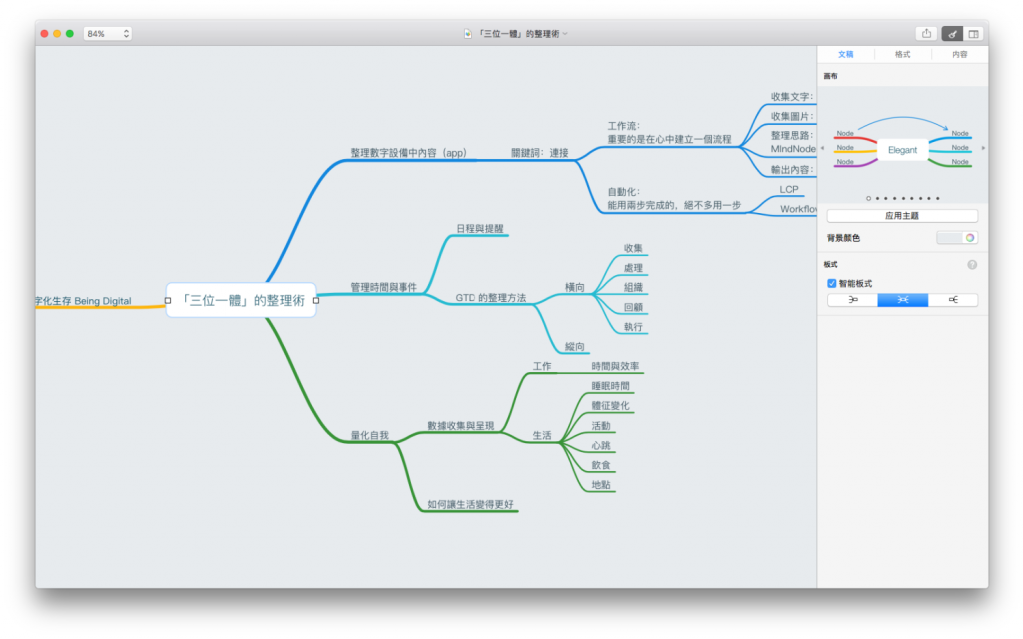1023x639 pixels.
Task: Select the node 工作
Action: (x=542, y=366)
